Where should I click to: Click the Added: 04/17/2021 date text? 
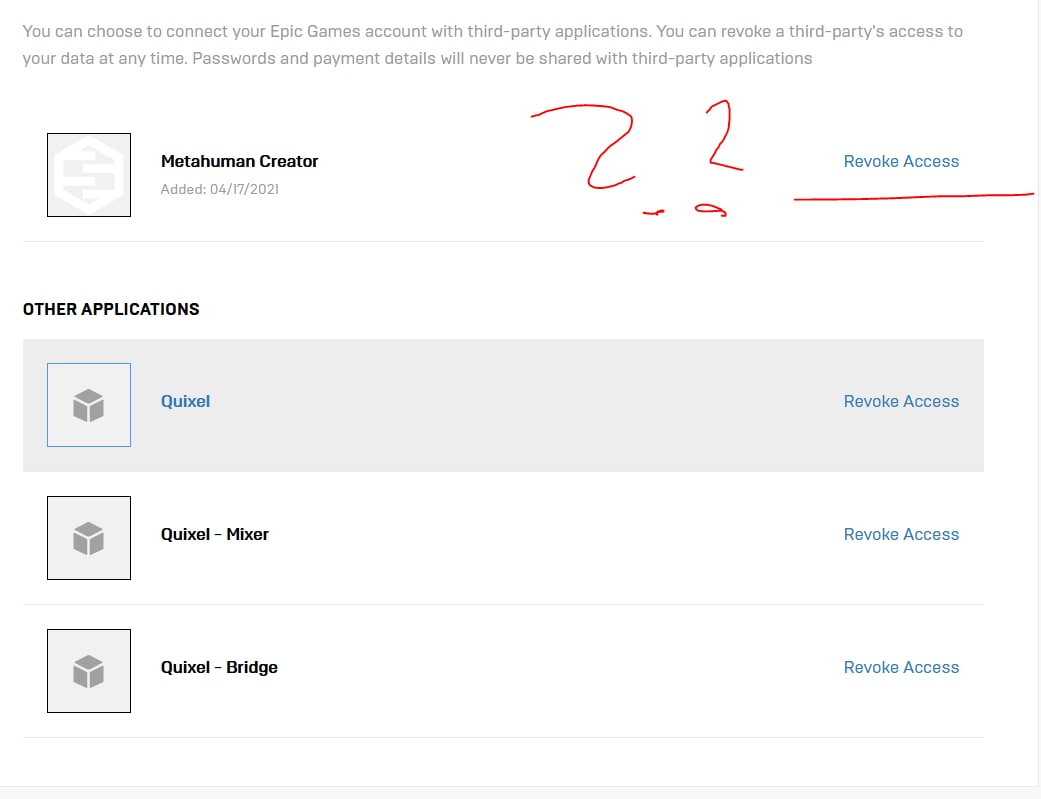[220, 189]
